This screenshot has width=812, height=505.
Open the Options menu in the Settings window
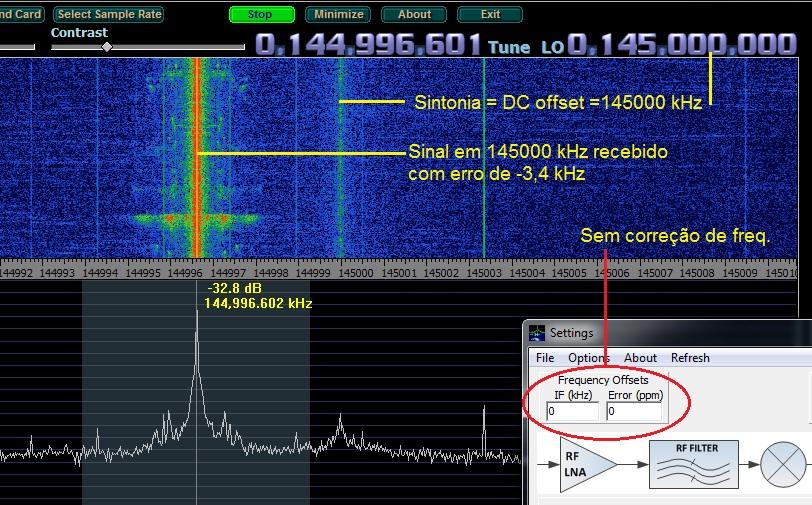[589, 358]
